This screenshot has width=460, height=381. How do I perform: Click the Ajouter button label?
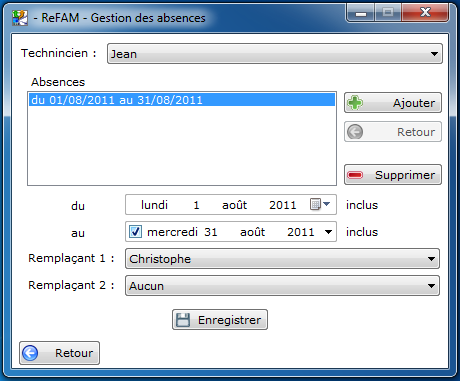414,103
